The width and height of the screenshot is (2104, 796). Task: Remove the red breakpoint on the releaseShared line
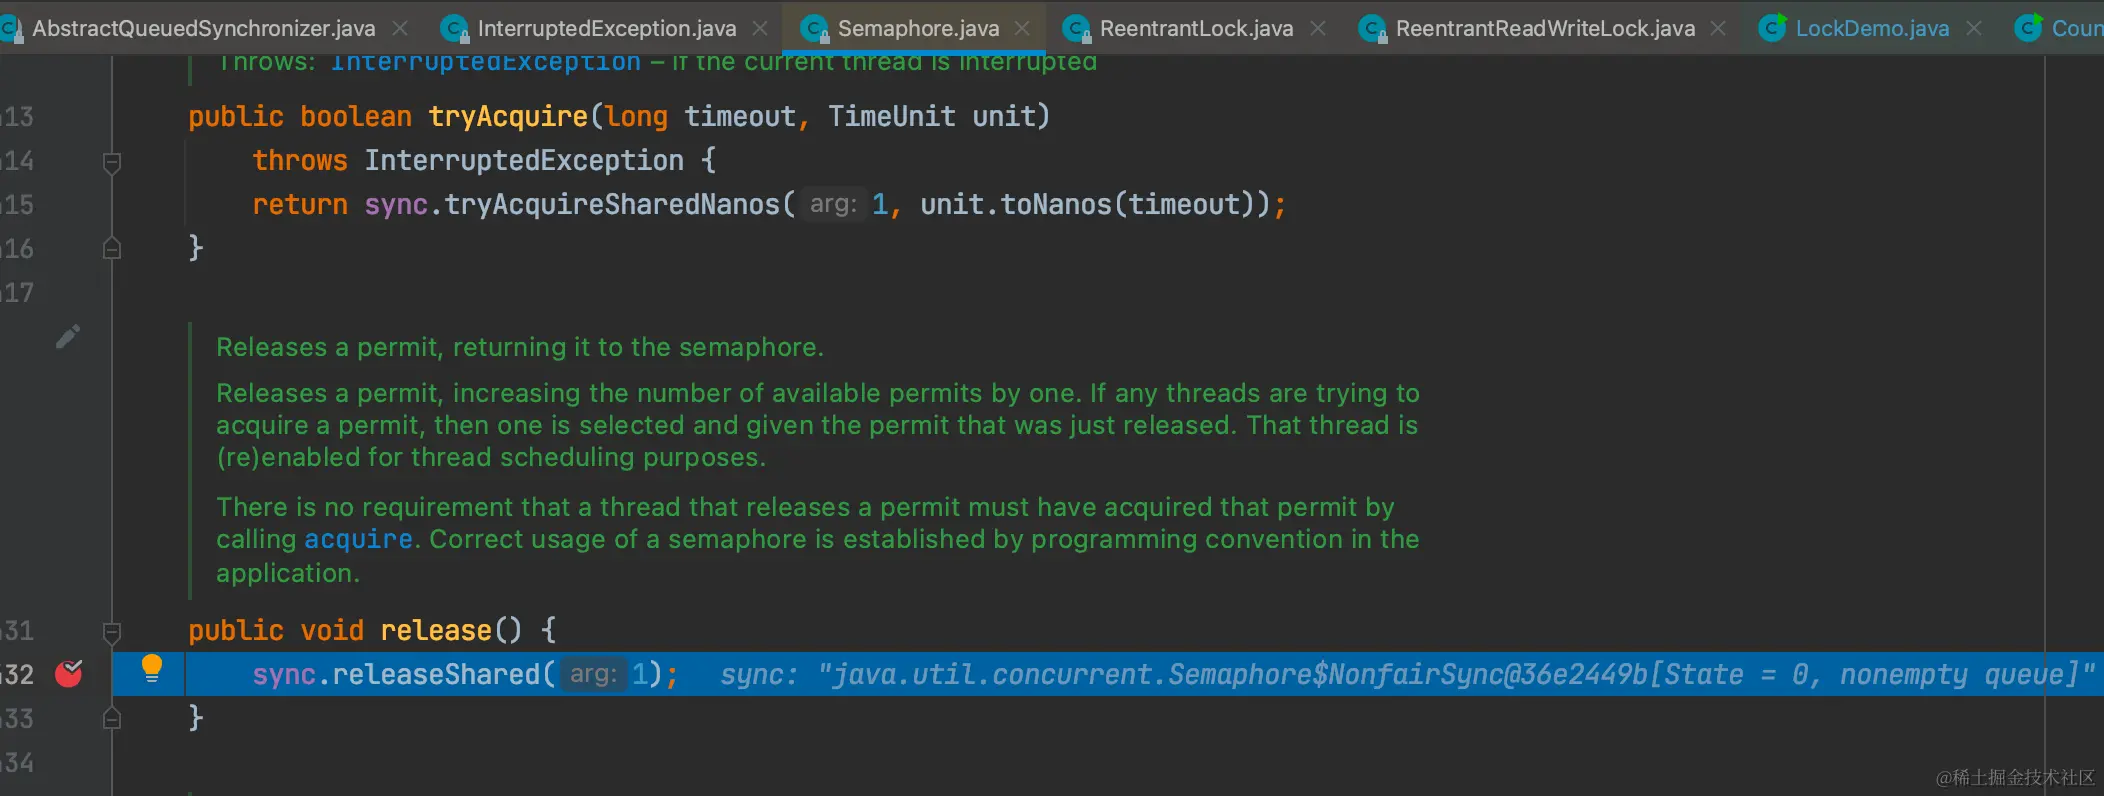coord(69,674)
